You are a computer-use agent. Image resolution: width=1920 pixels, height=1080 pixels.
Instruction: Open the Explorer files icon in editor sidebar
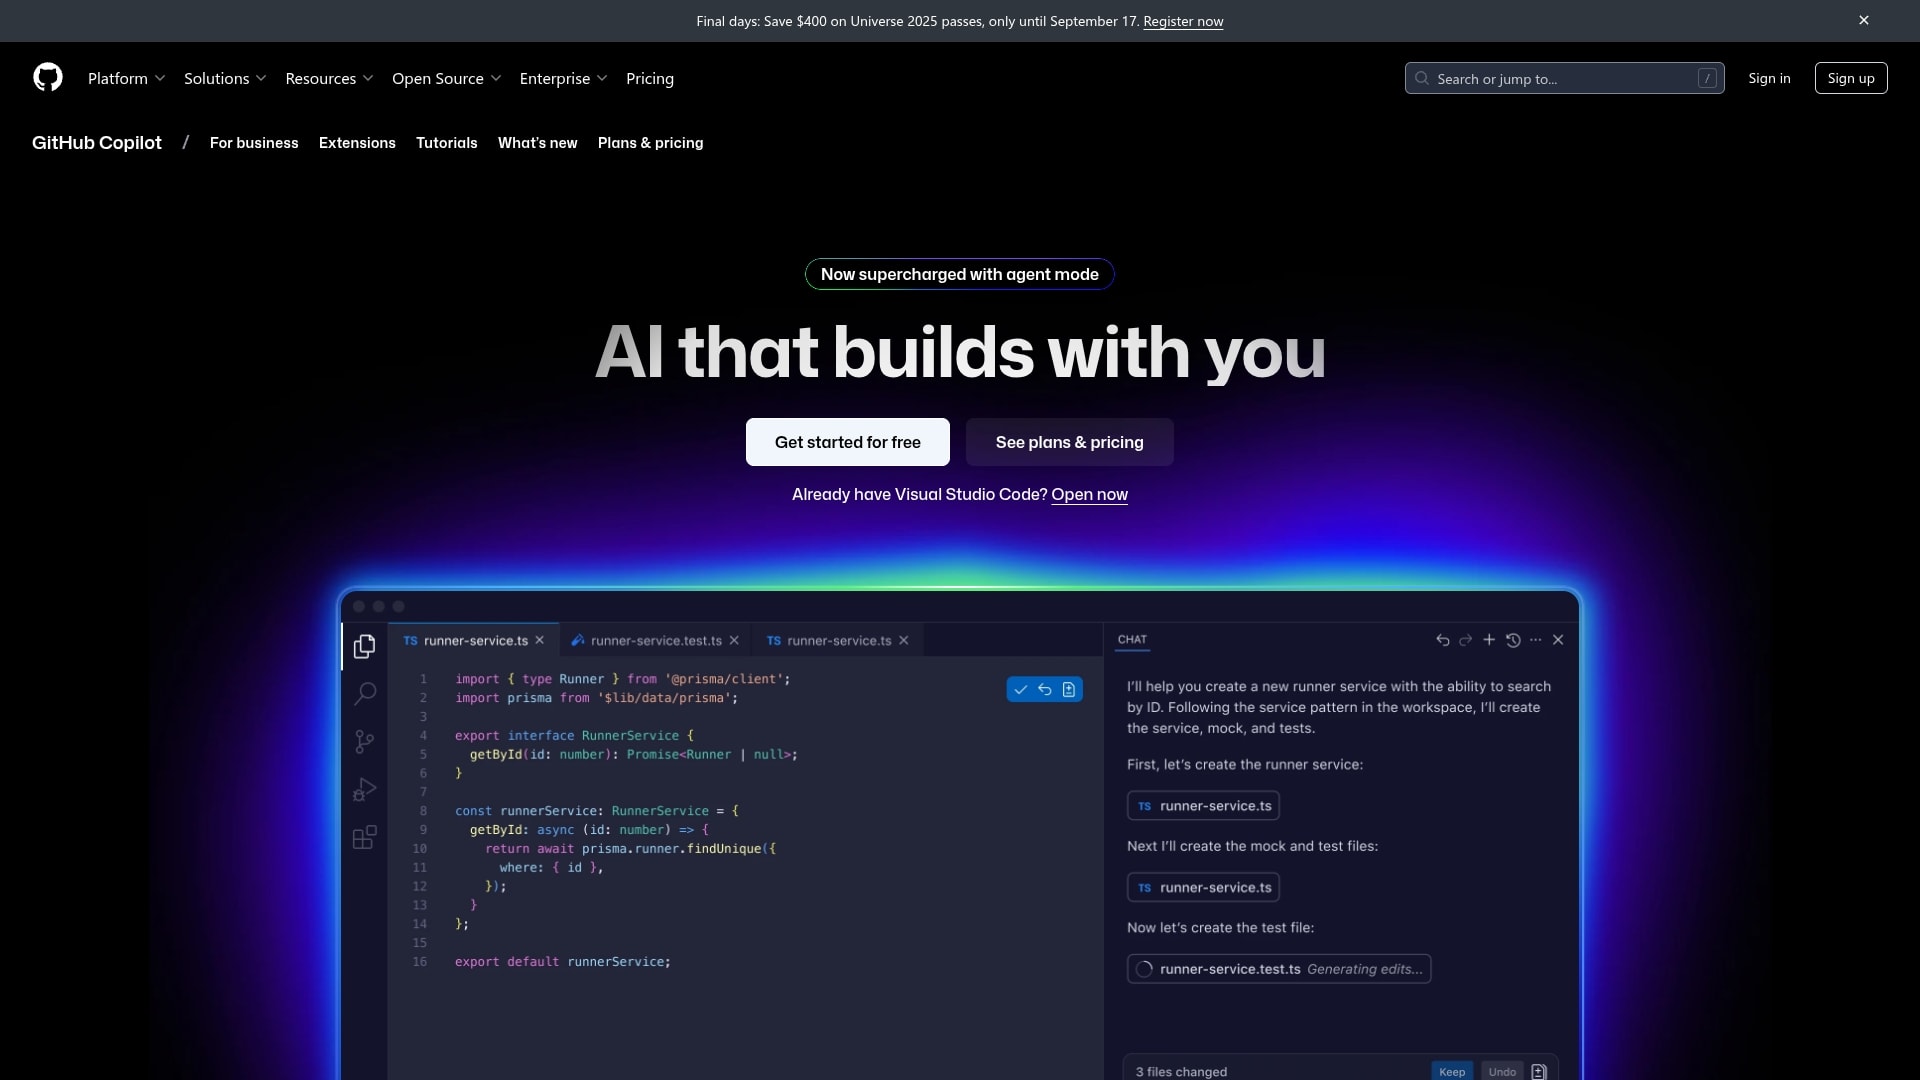(365, 647)
